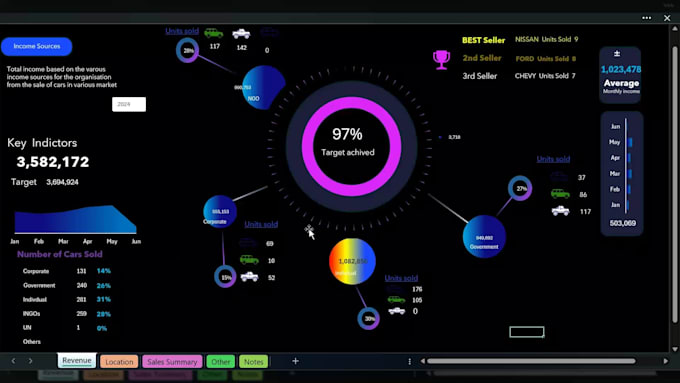Click the 28% ring indicator
This screenshot has width=680, height=383.
[x=187, y=50]
